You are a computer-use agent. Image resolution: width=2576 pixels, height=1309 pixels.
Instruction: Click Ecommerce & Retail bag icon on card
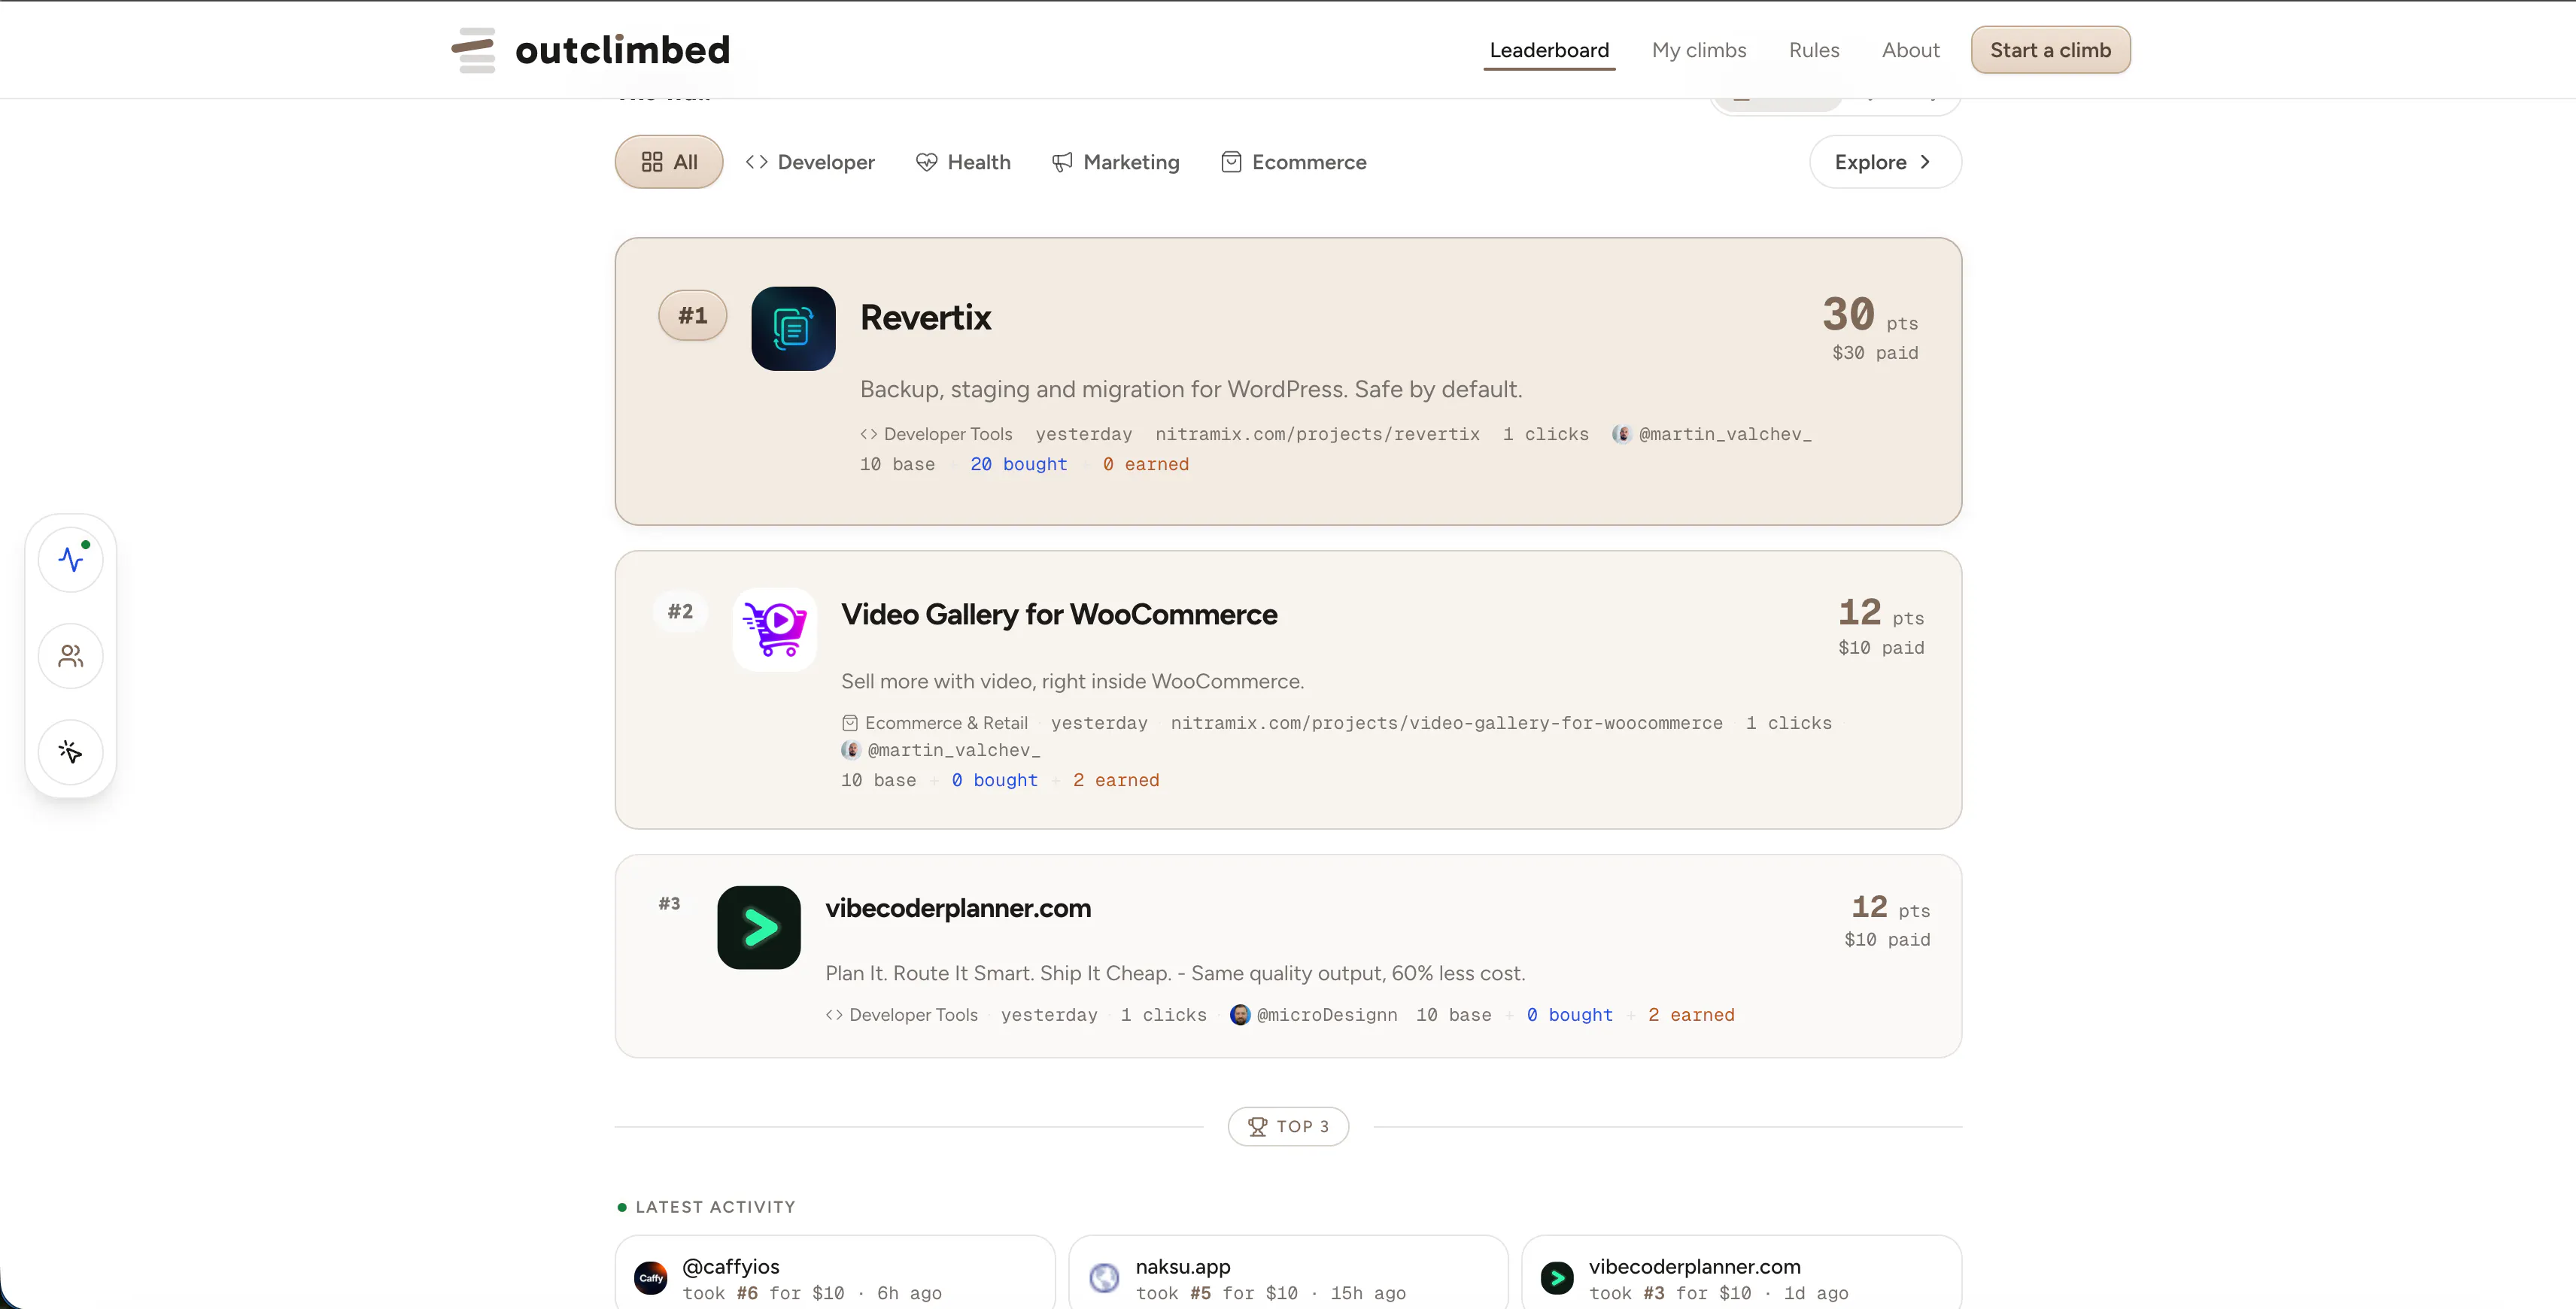pos(850,723)
